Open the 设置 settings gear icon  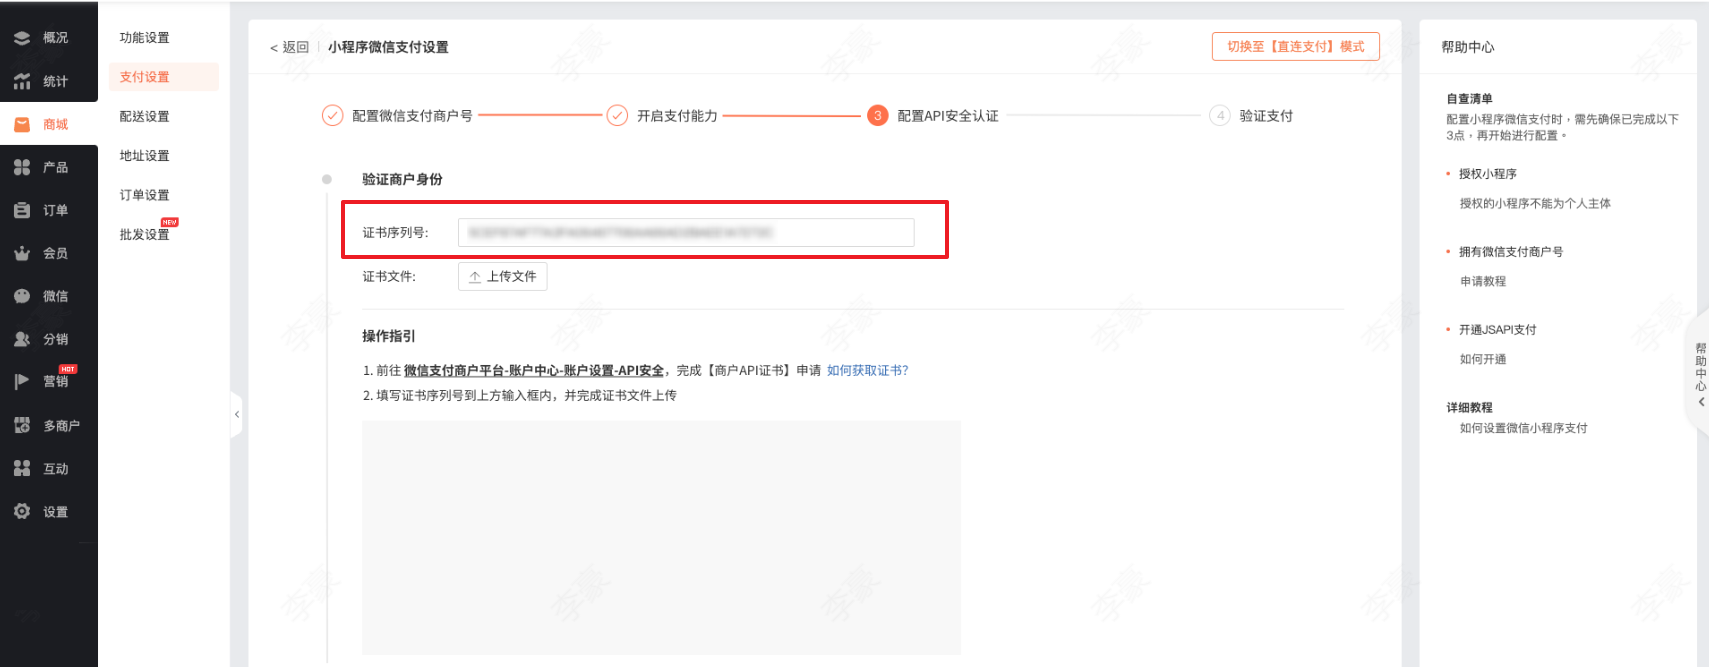coord(22,512)
